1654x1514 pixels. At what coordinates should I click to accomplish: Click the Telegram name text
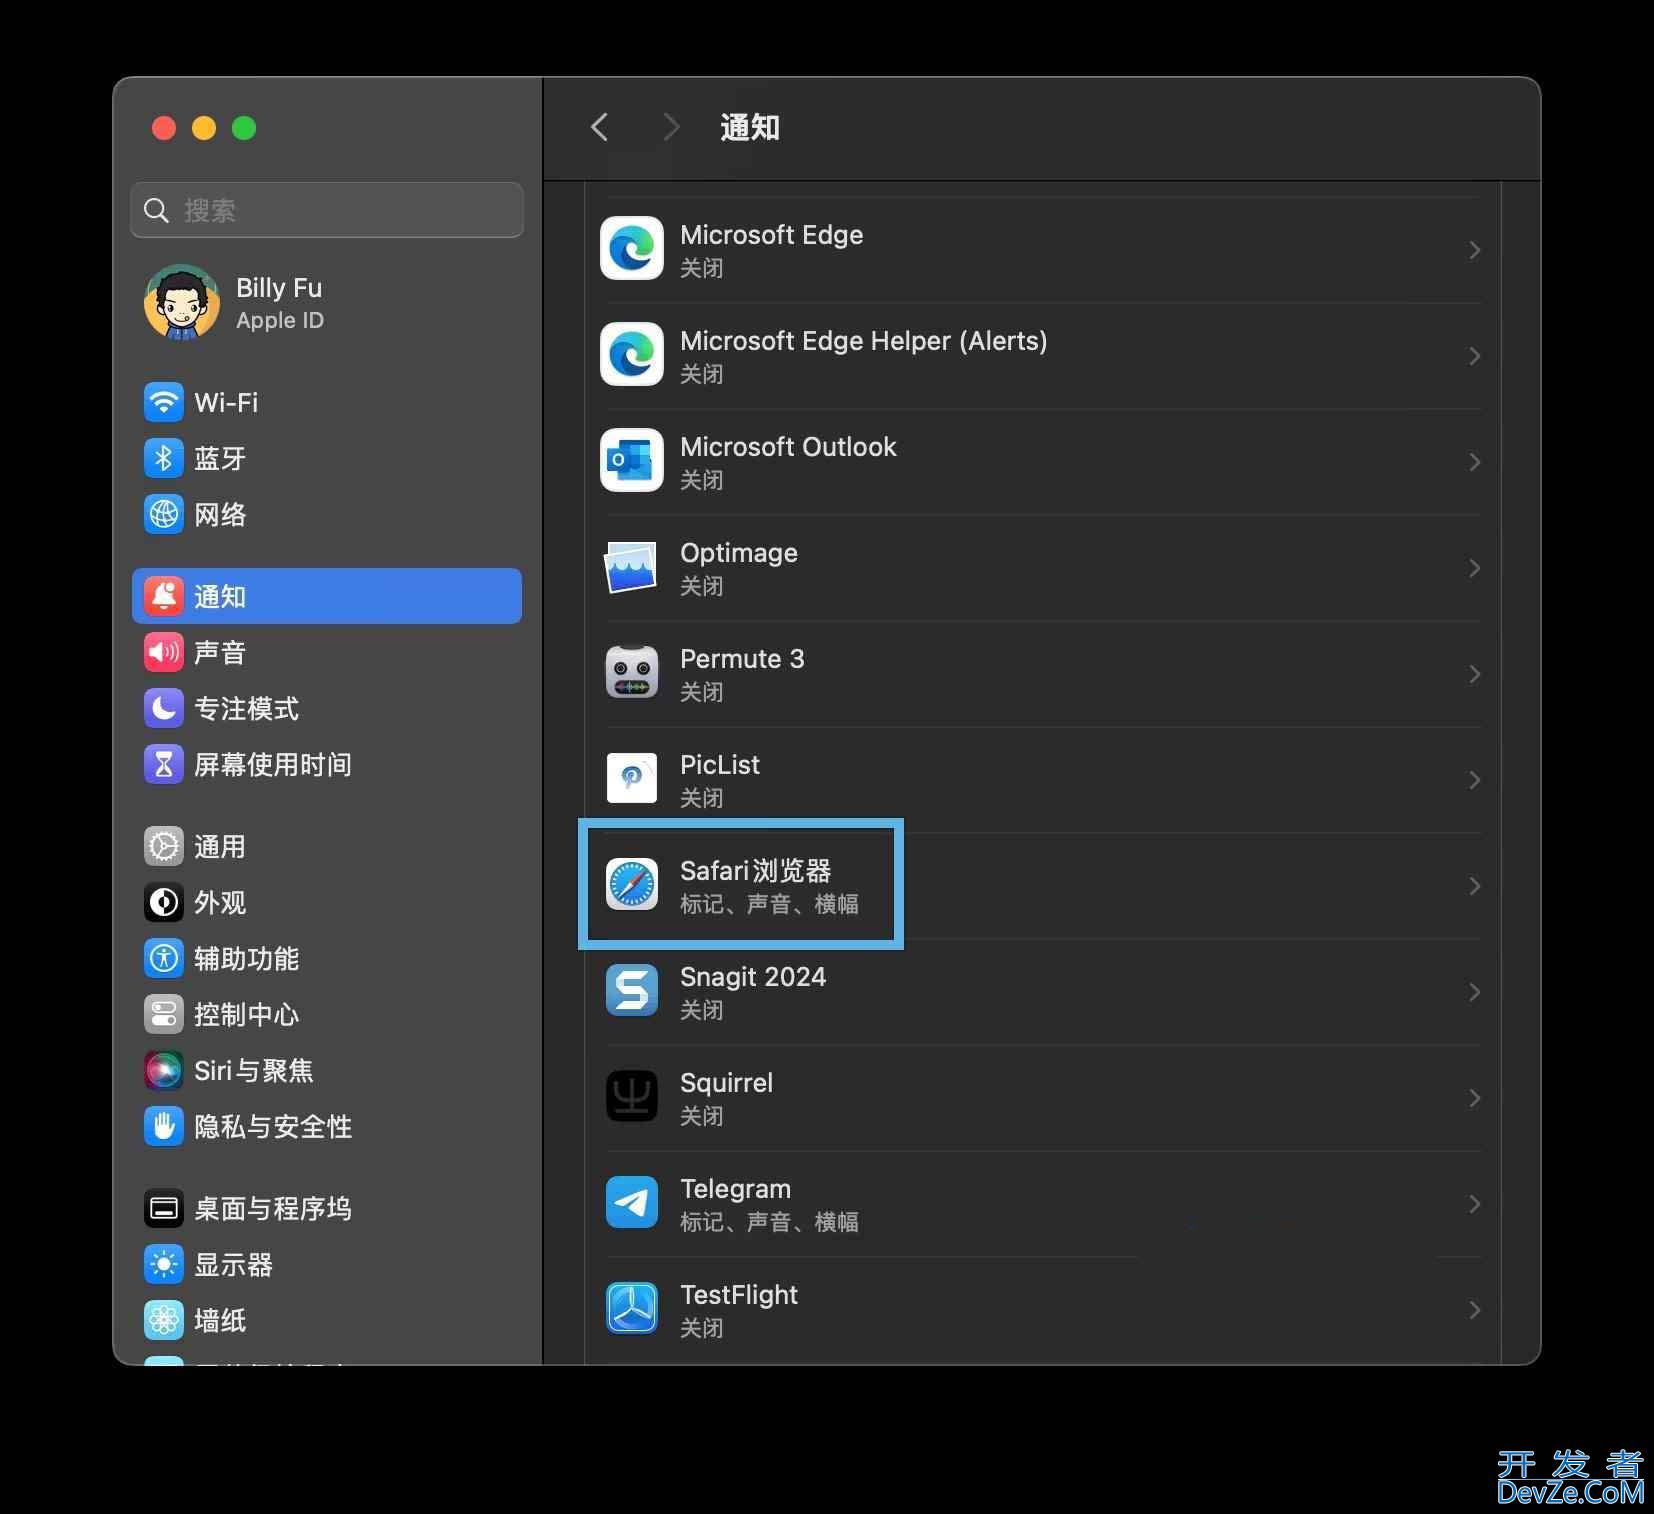pos(735,1188)
